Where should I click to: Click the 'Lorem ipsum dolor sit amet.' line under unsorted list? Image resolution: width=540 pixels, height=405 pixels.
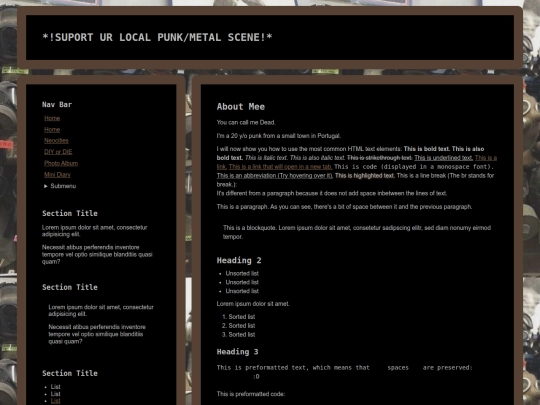253,304
